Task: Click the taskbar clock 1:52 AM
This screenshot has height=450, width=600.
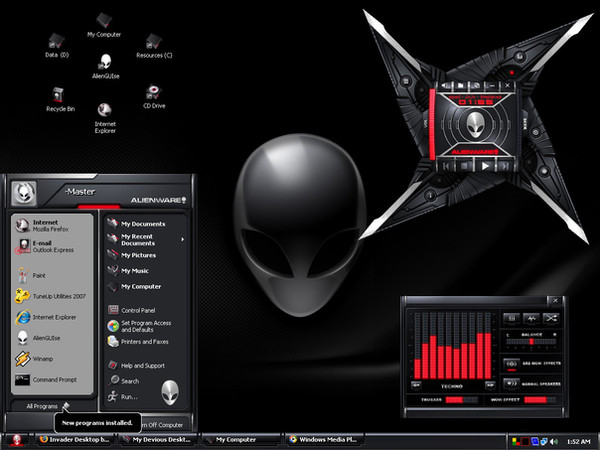Action: pos(579,442)
